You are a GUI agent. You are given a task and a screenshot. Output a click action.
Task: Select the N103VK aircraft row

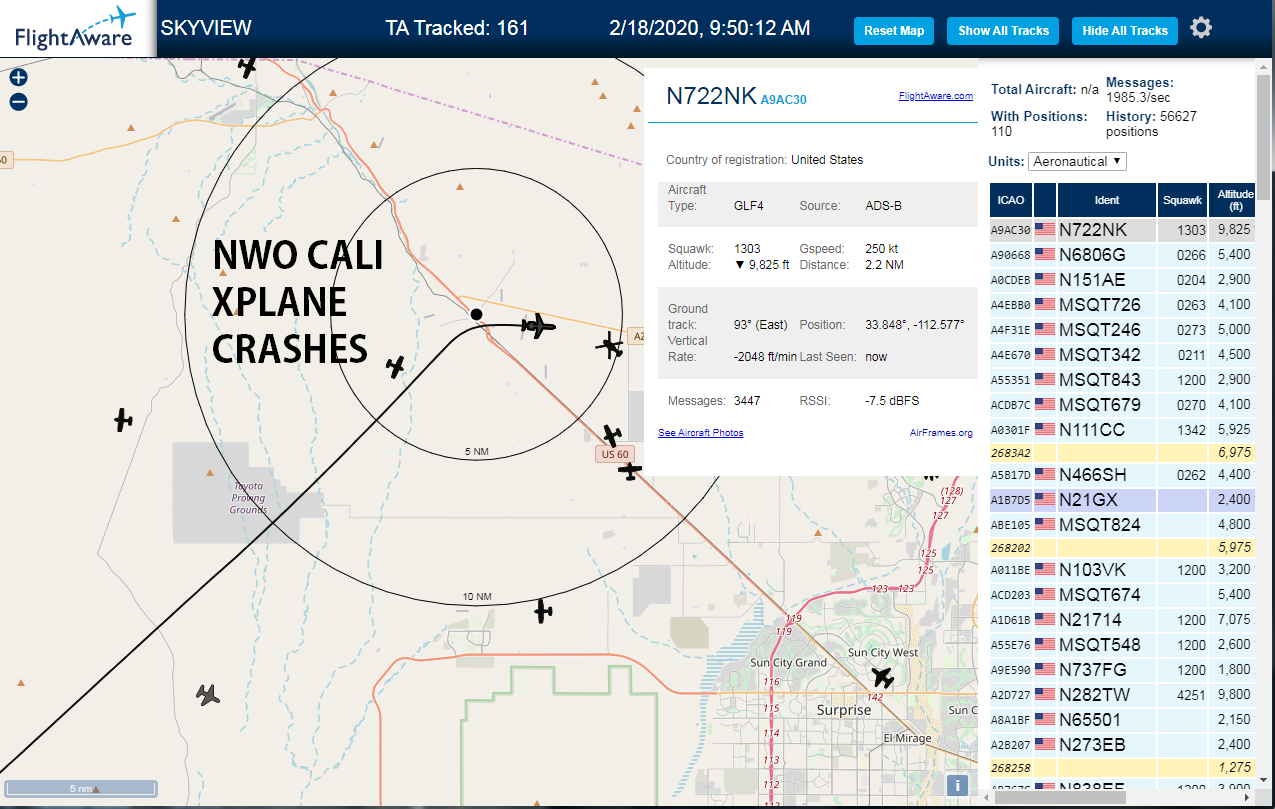pyautogui.click(x=1122, y=570)
